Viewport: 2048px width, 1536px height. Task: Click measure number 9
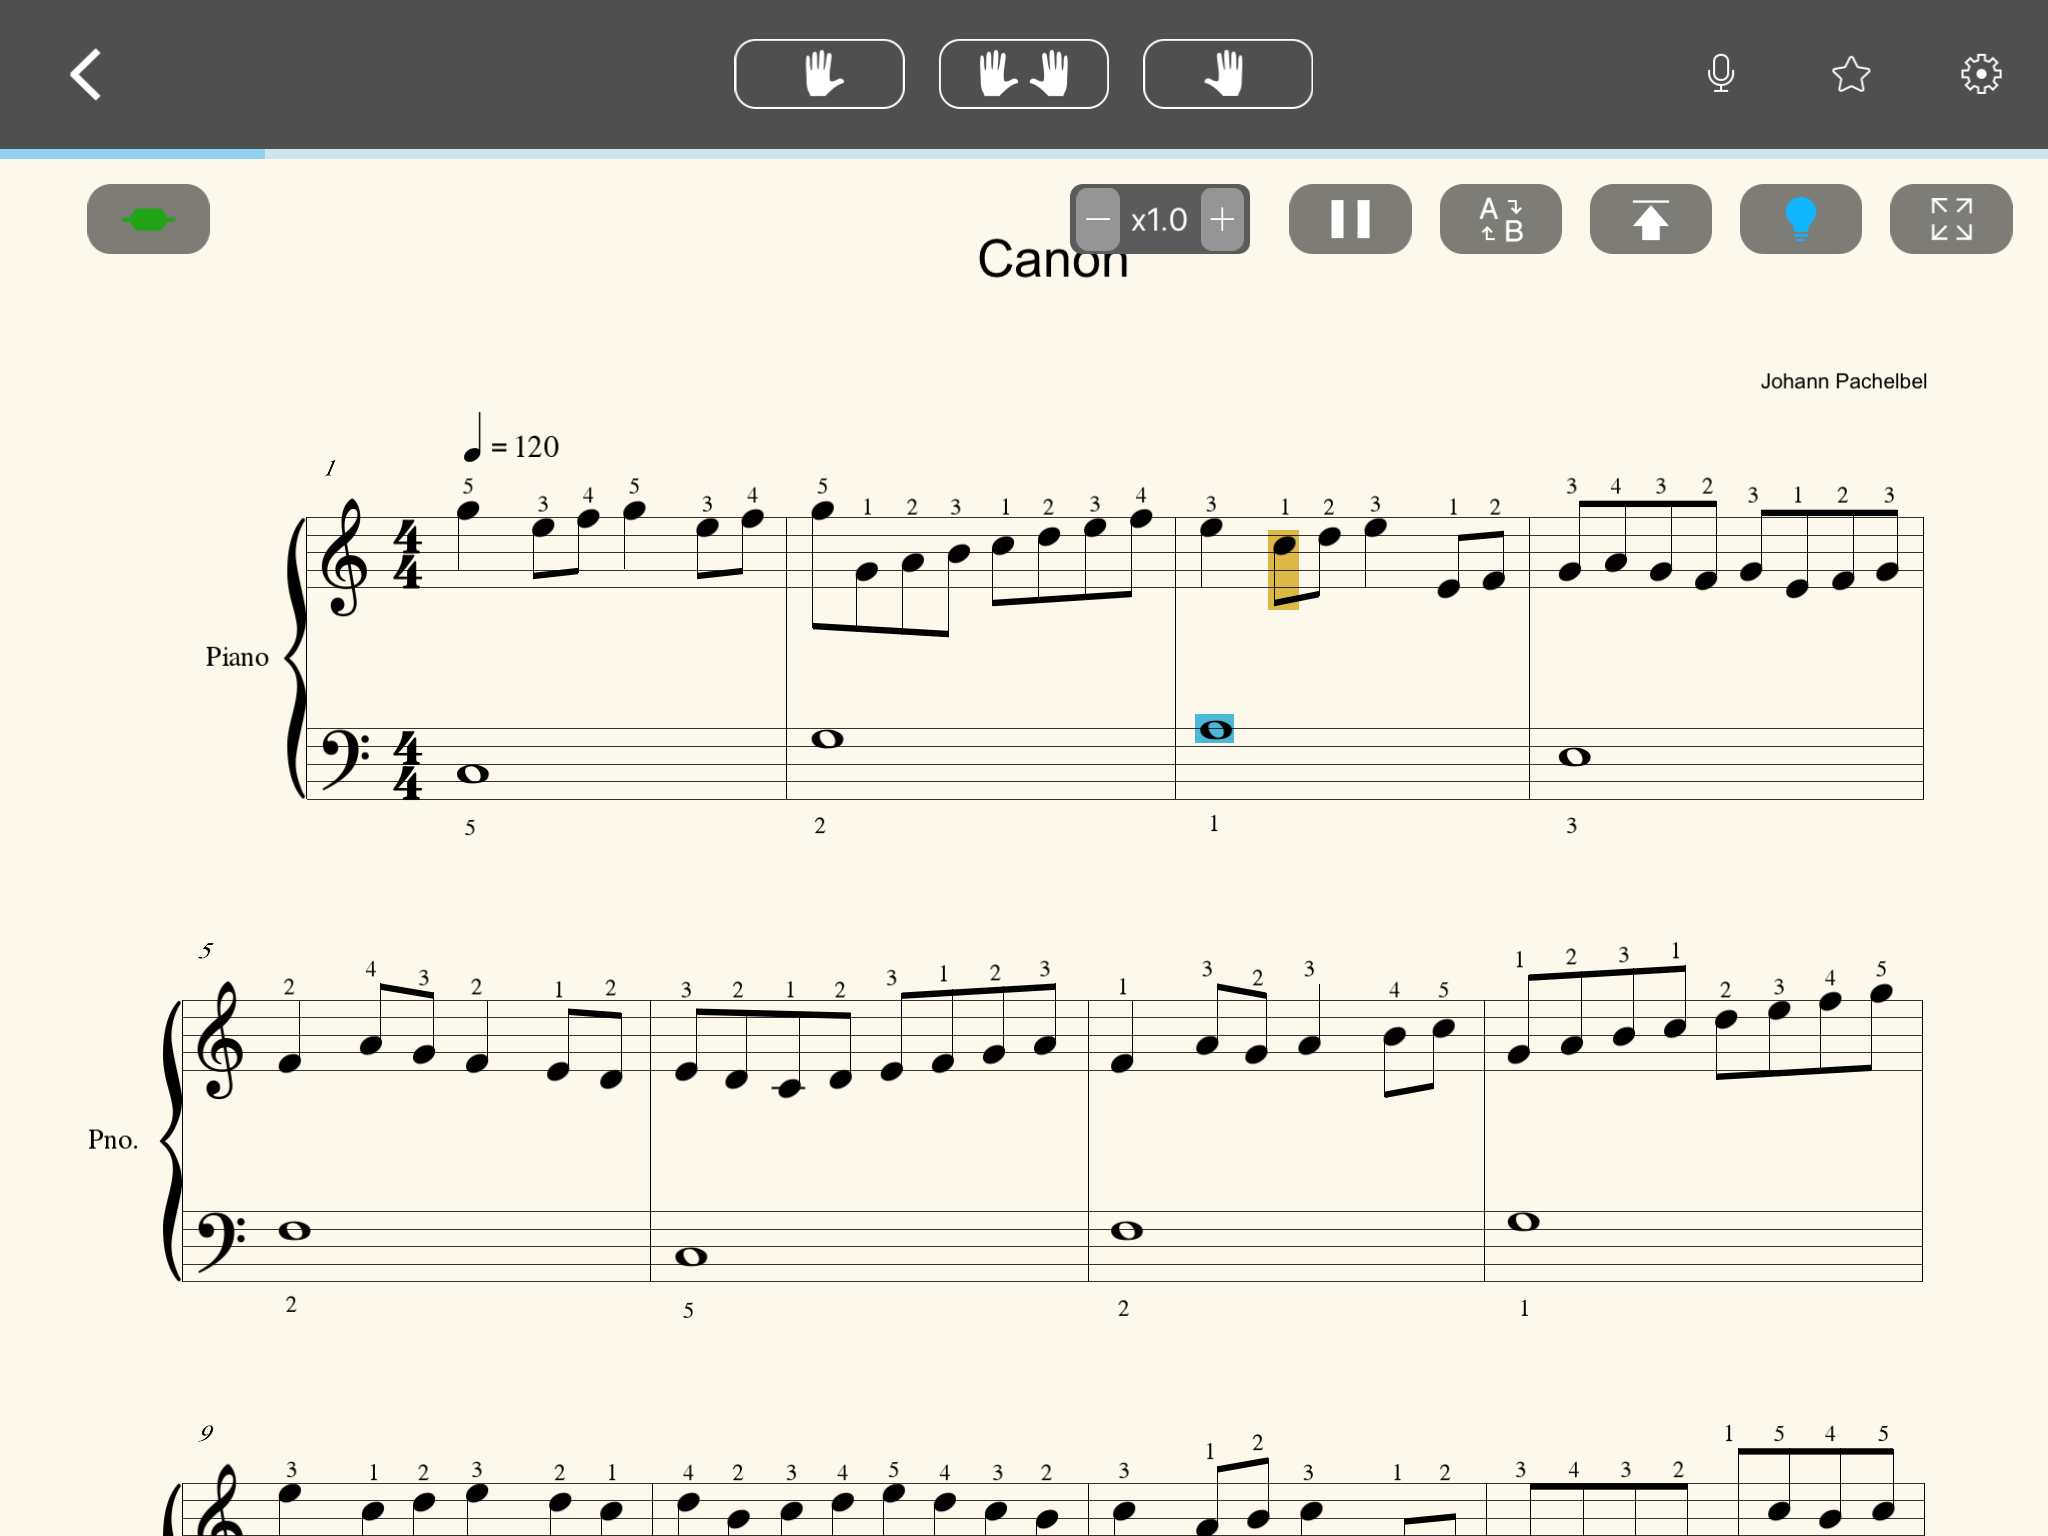pos(206,1433)
